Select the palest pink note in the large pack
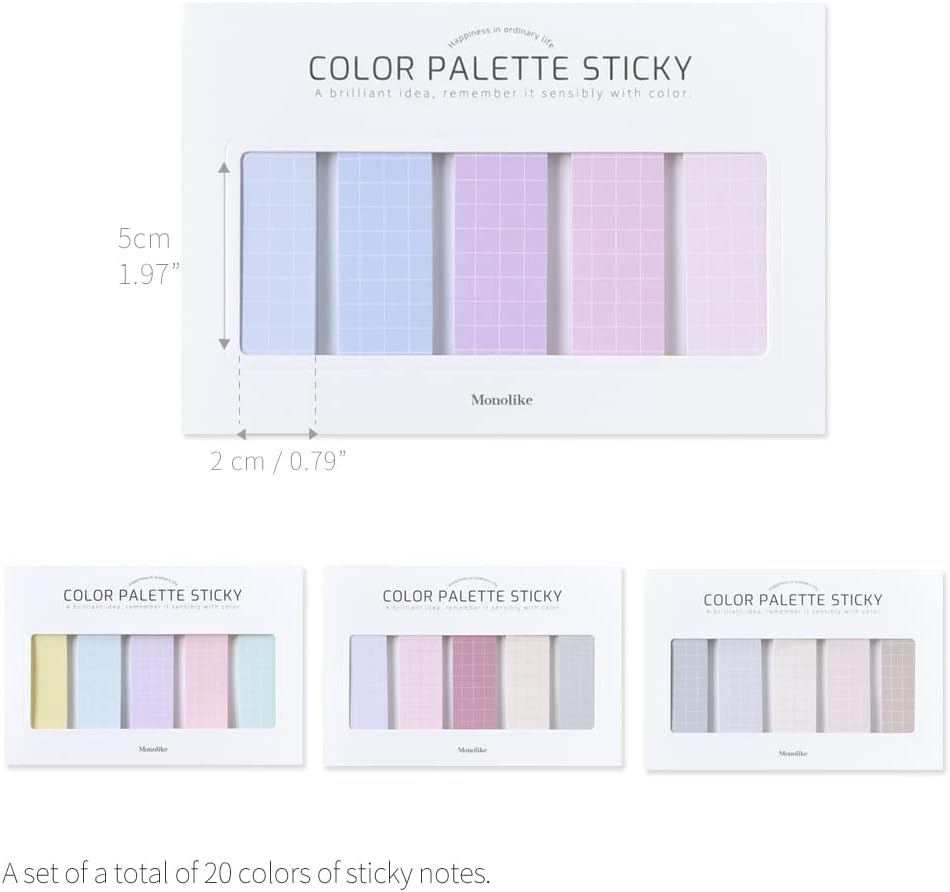This screenshot has width=950, height=892. [x=726, y=252]
